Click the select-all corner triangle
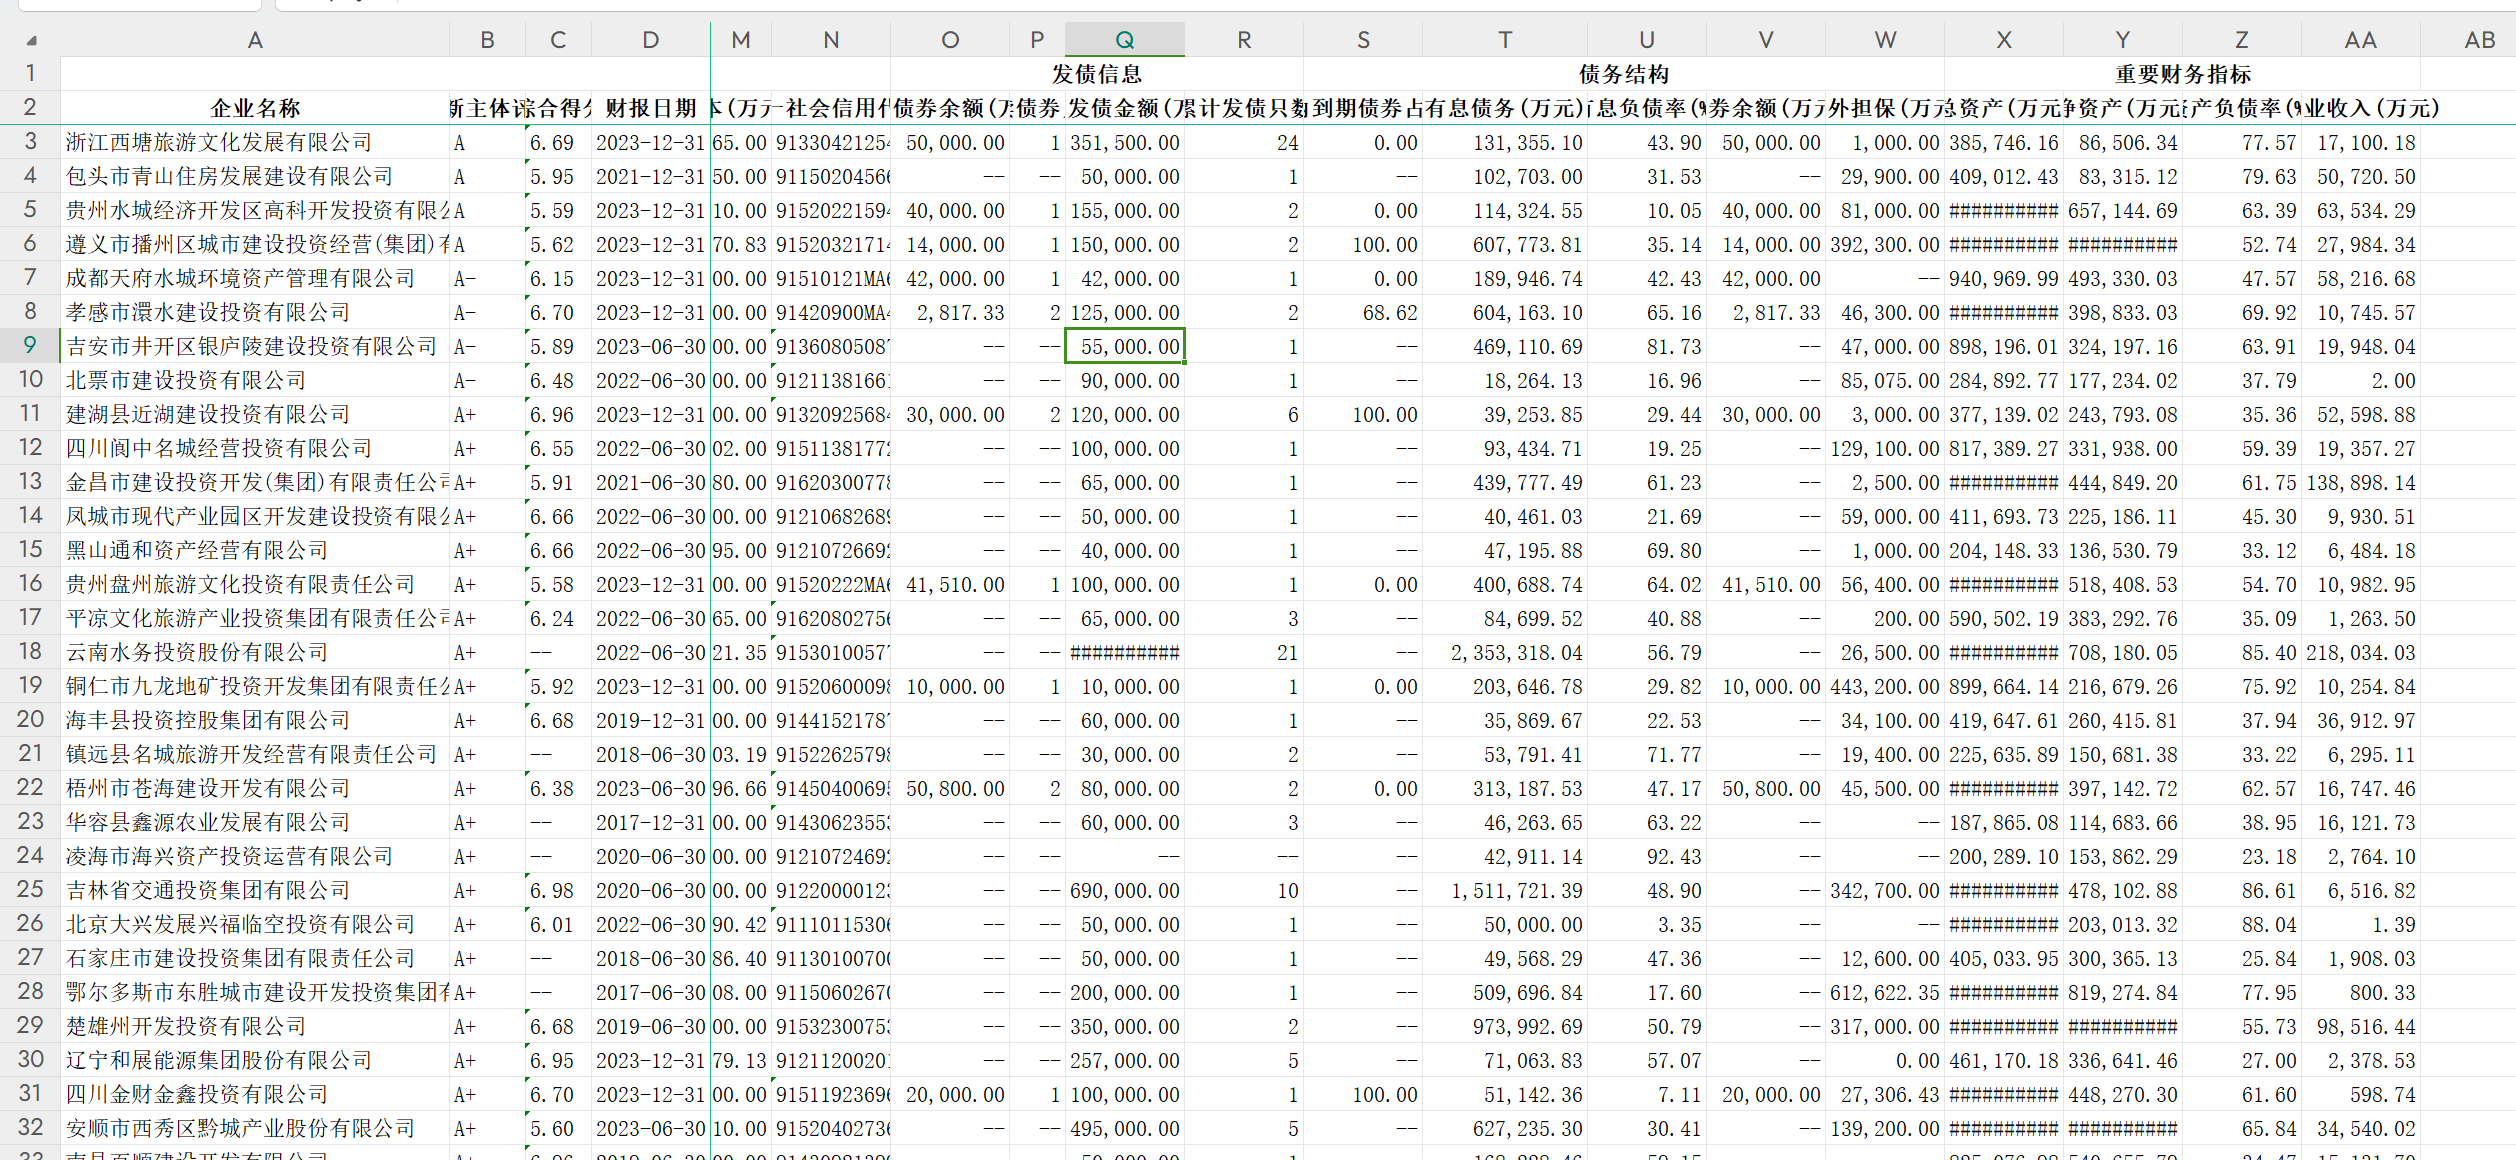This screenshot has height=1160, width=2516. pos(31,40)
